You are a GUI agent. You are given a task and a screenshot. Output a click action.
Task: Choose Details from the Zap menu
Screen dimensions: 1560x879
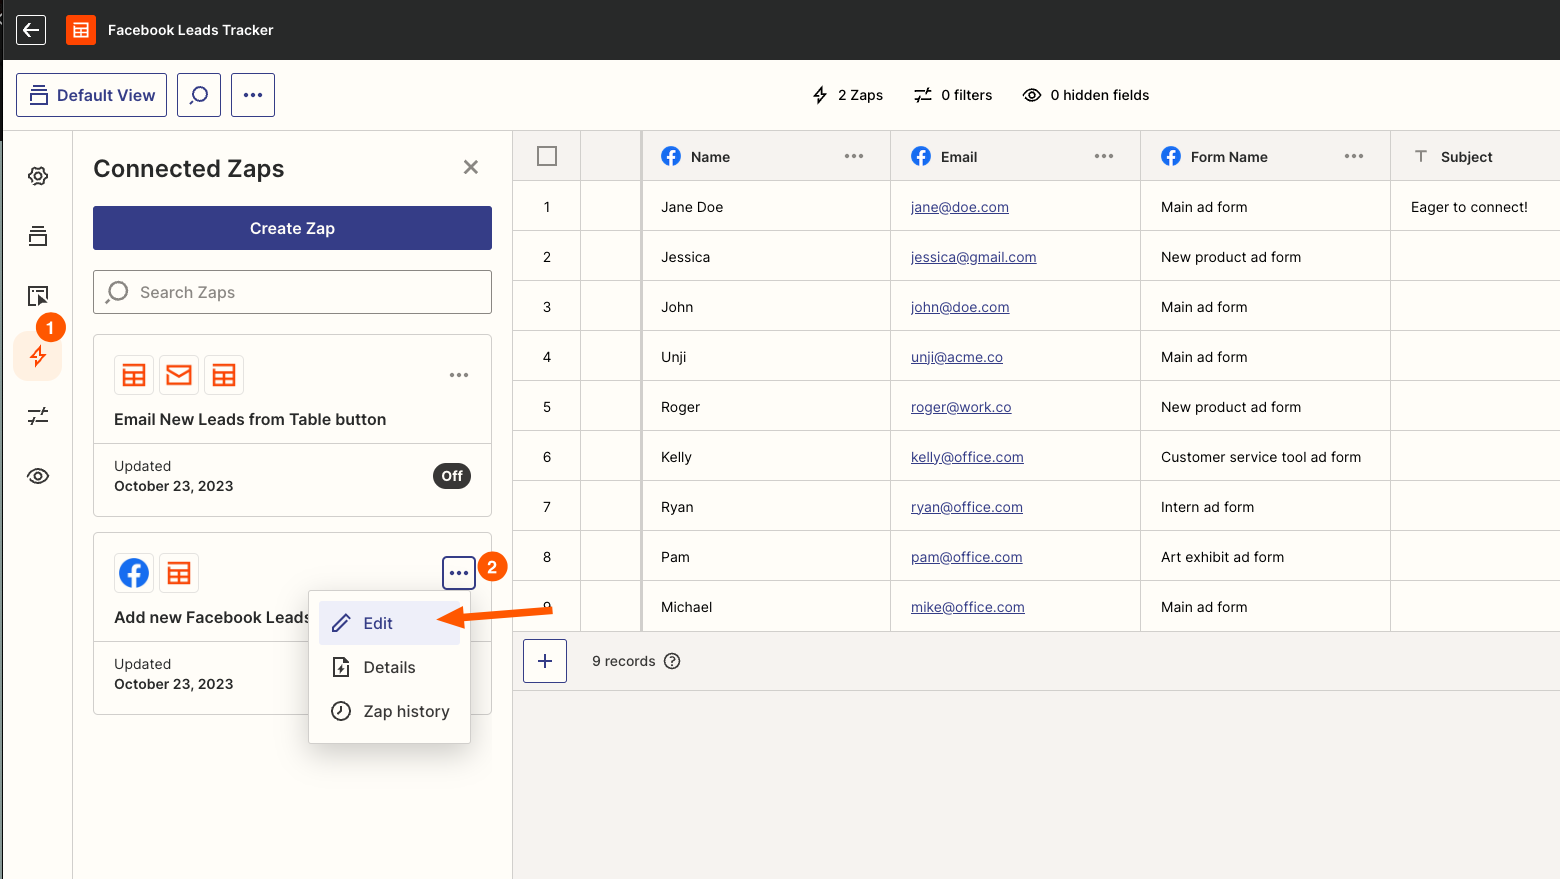tap(389, 667)
